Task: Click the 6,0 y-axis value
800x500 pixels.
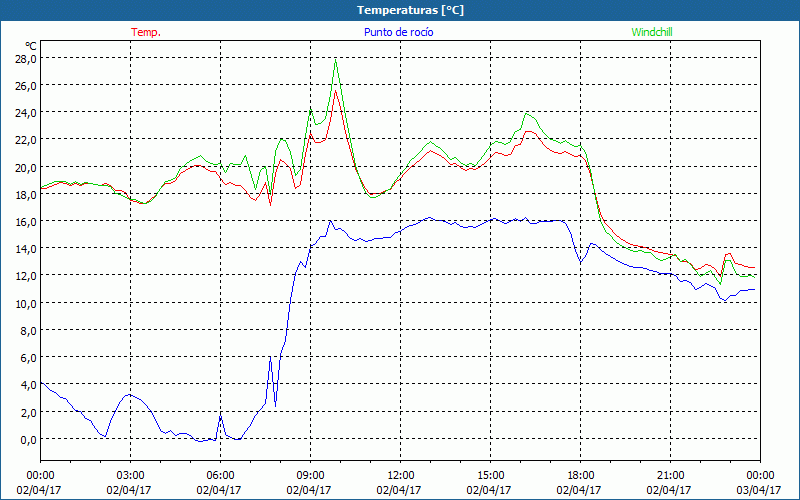Action: (28, 358)
